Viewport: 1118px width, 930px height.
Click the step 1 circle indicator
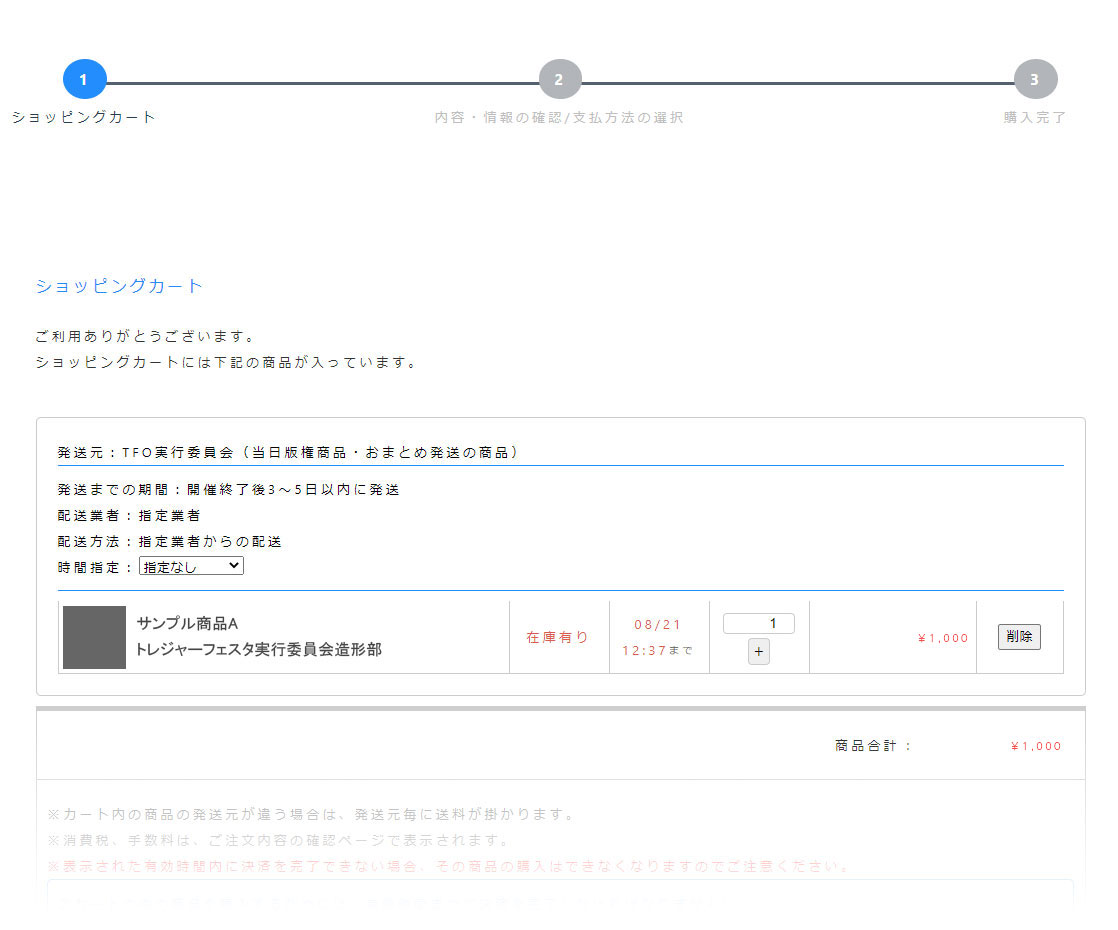pos(84,80)
